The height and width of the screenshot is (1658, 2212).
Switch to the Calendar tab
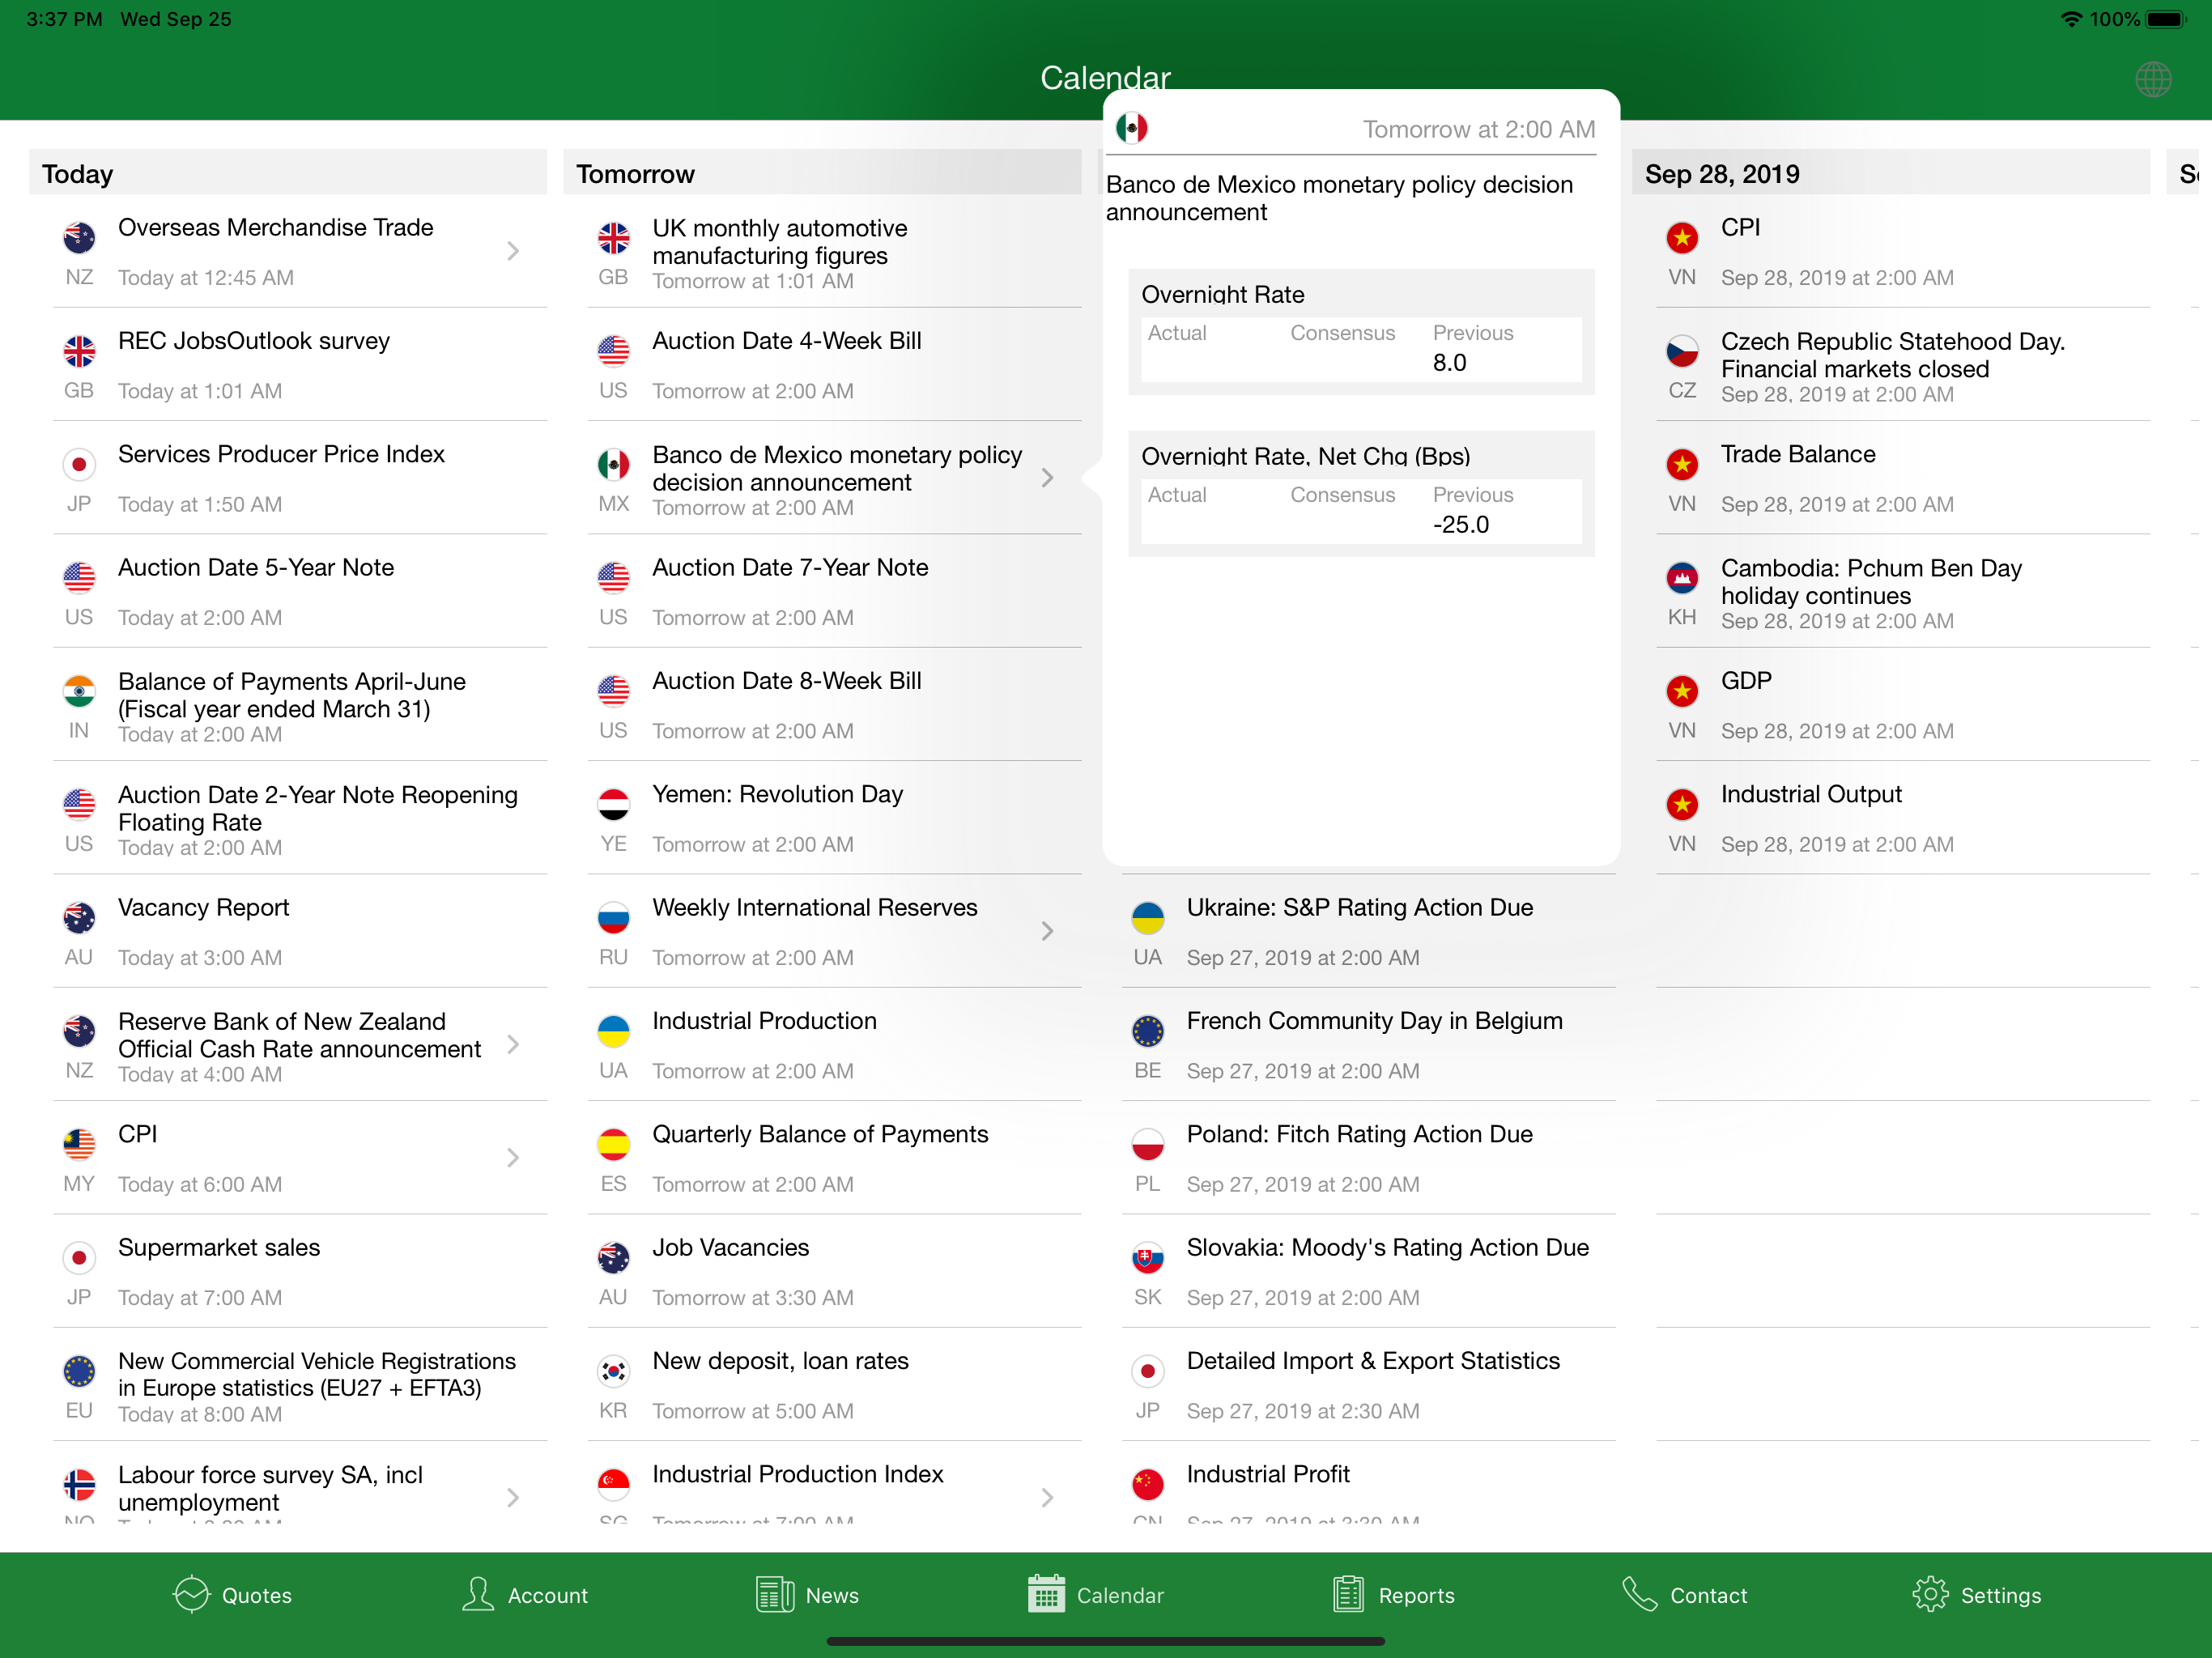[x=1096, y=1594]
